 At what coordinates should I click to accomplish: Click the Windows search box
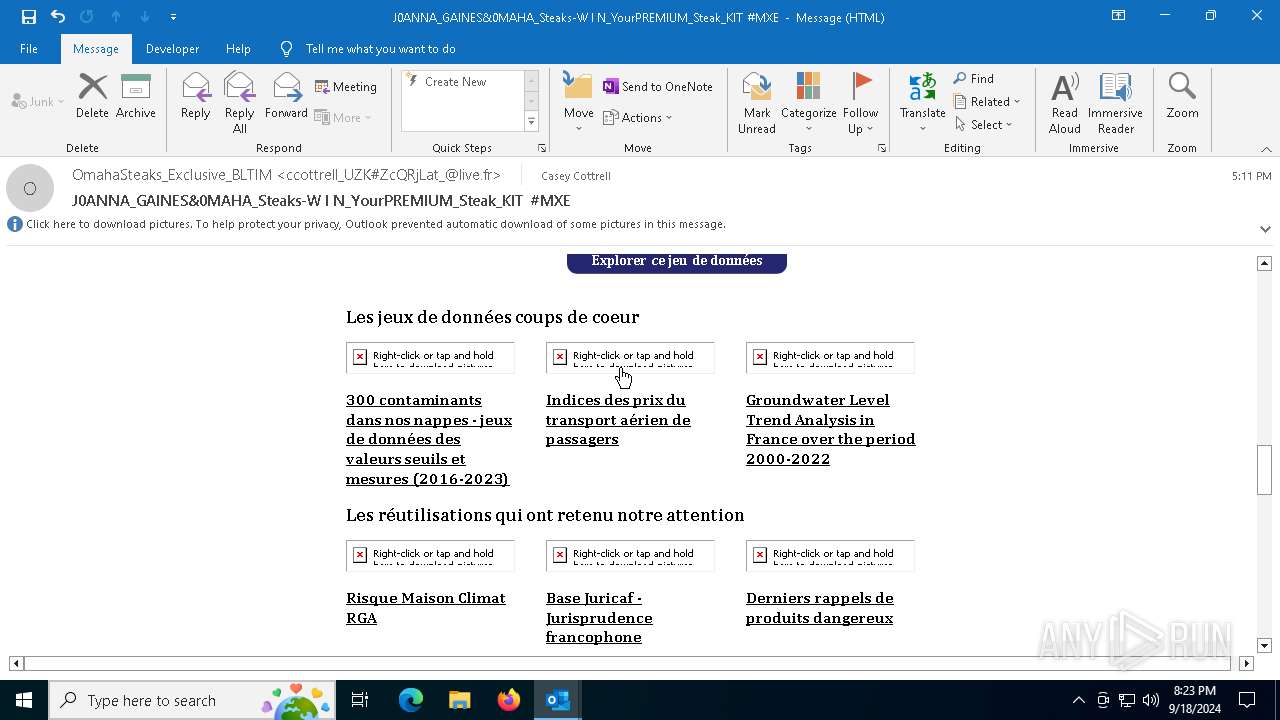pyautogui.click(x=192, y=700)
